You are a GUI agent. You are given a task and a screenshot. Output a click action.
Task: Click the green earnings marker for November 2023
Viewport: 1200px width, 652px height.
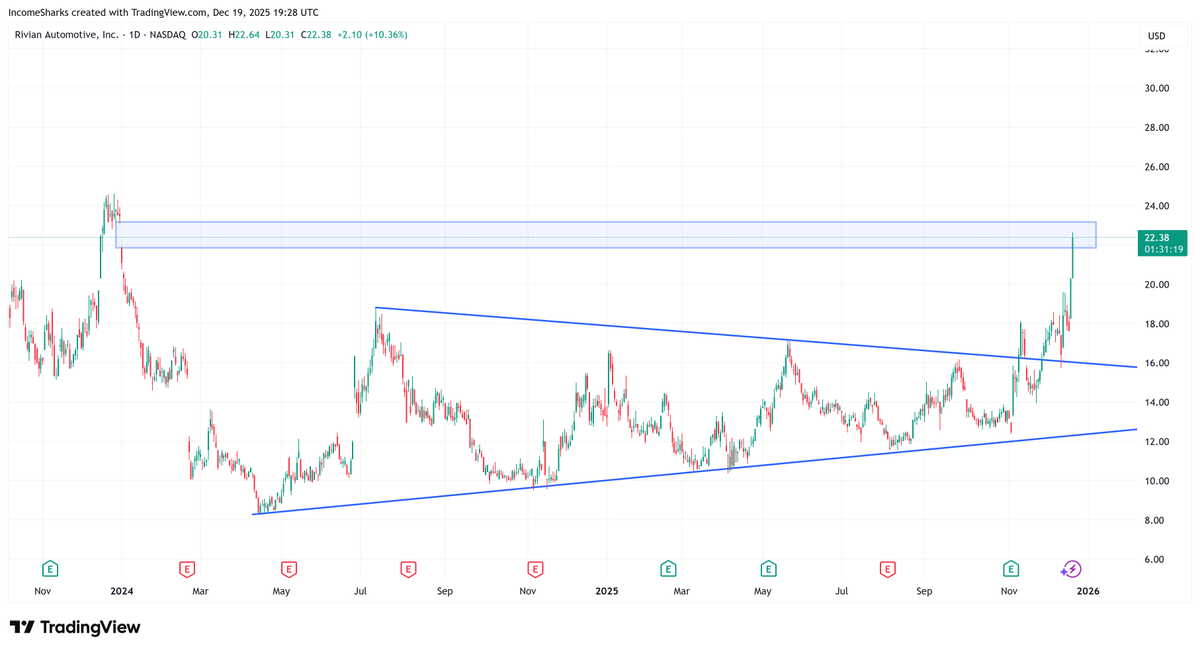[50, 569]
